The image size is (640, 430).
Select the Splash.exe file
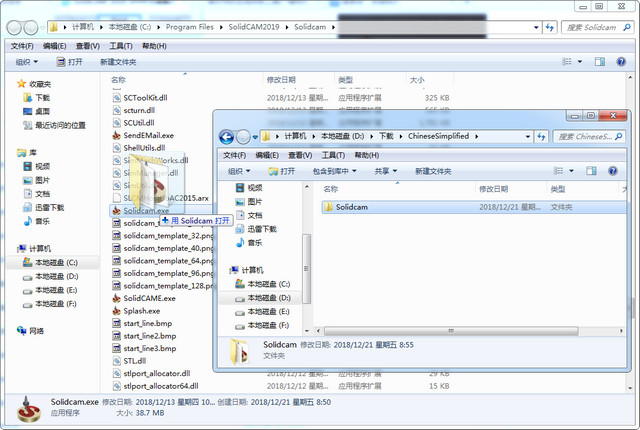[x=136, y=311]
